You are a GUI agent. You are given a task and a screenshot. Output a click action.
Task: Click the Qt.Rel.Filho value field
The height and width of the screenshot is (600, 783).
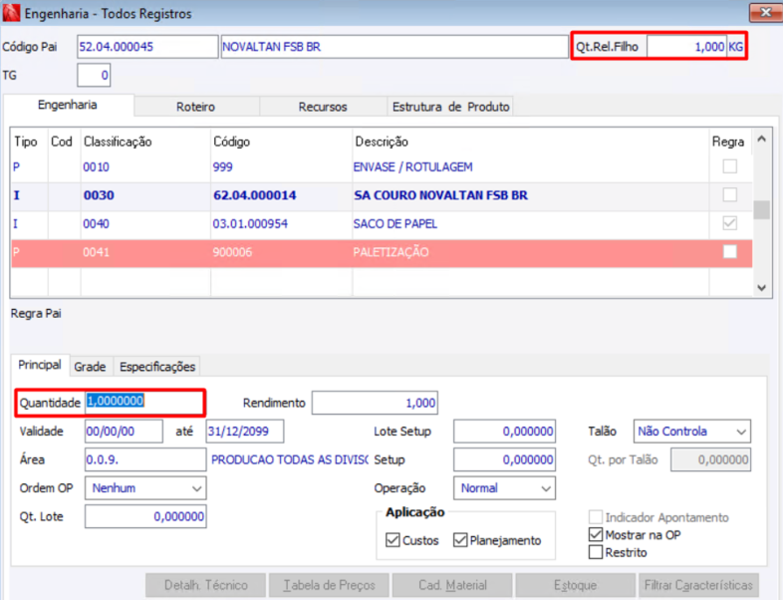click(x=687, y=47)
